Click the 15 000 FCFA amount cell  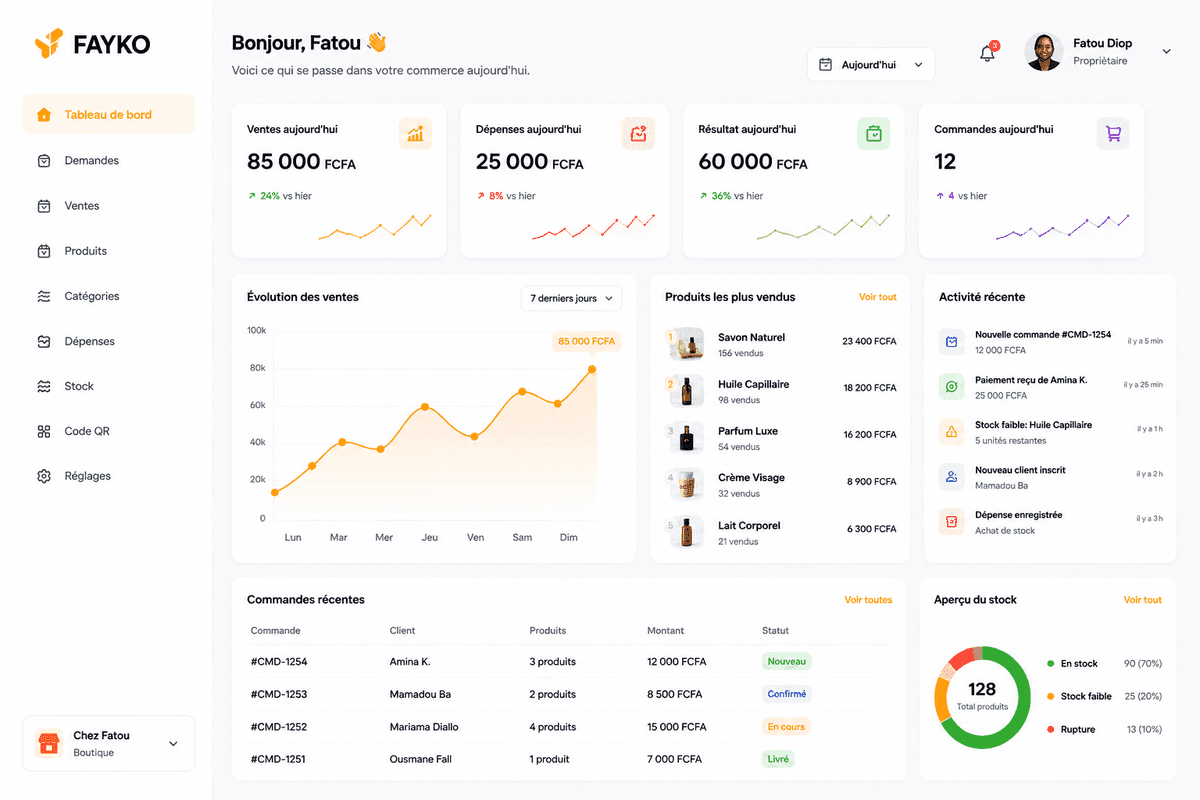677,727
